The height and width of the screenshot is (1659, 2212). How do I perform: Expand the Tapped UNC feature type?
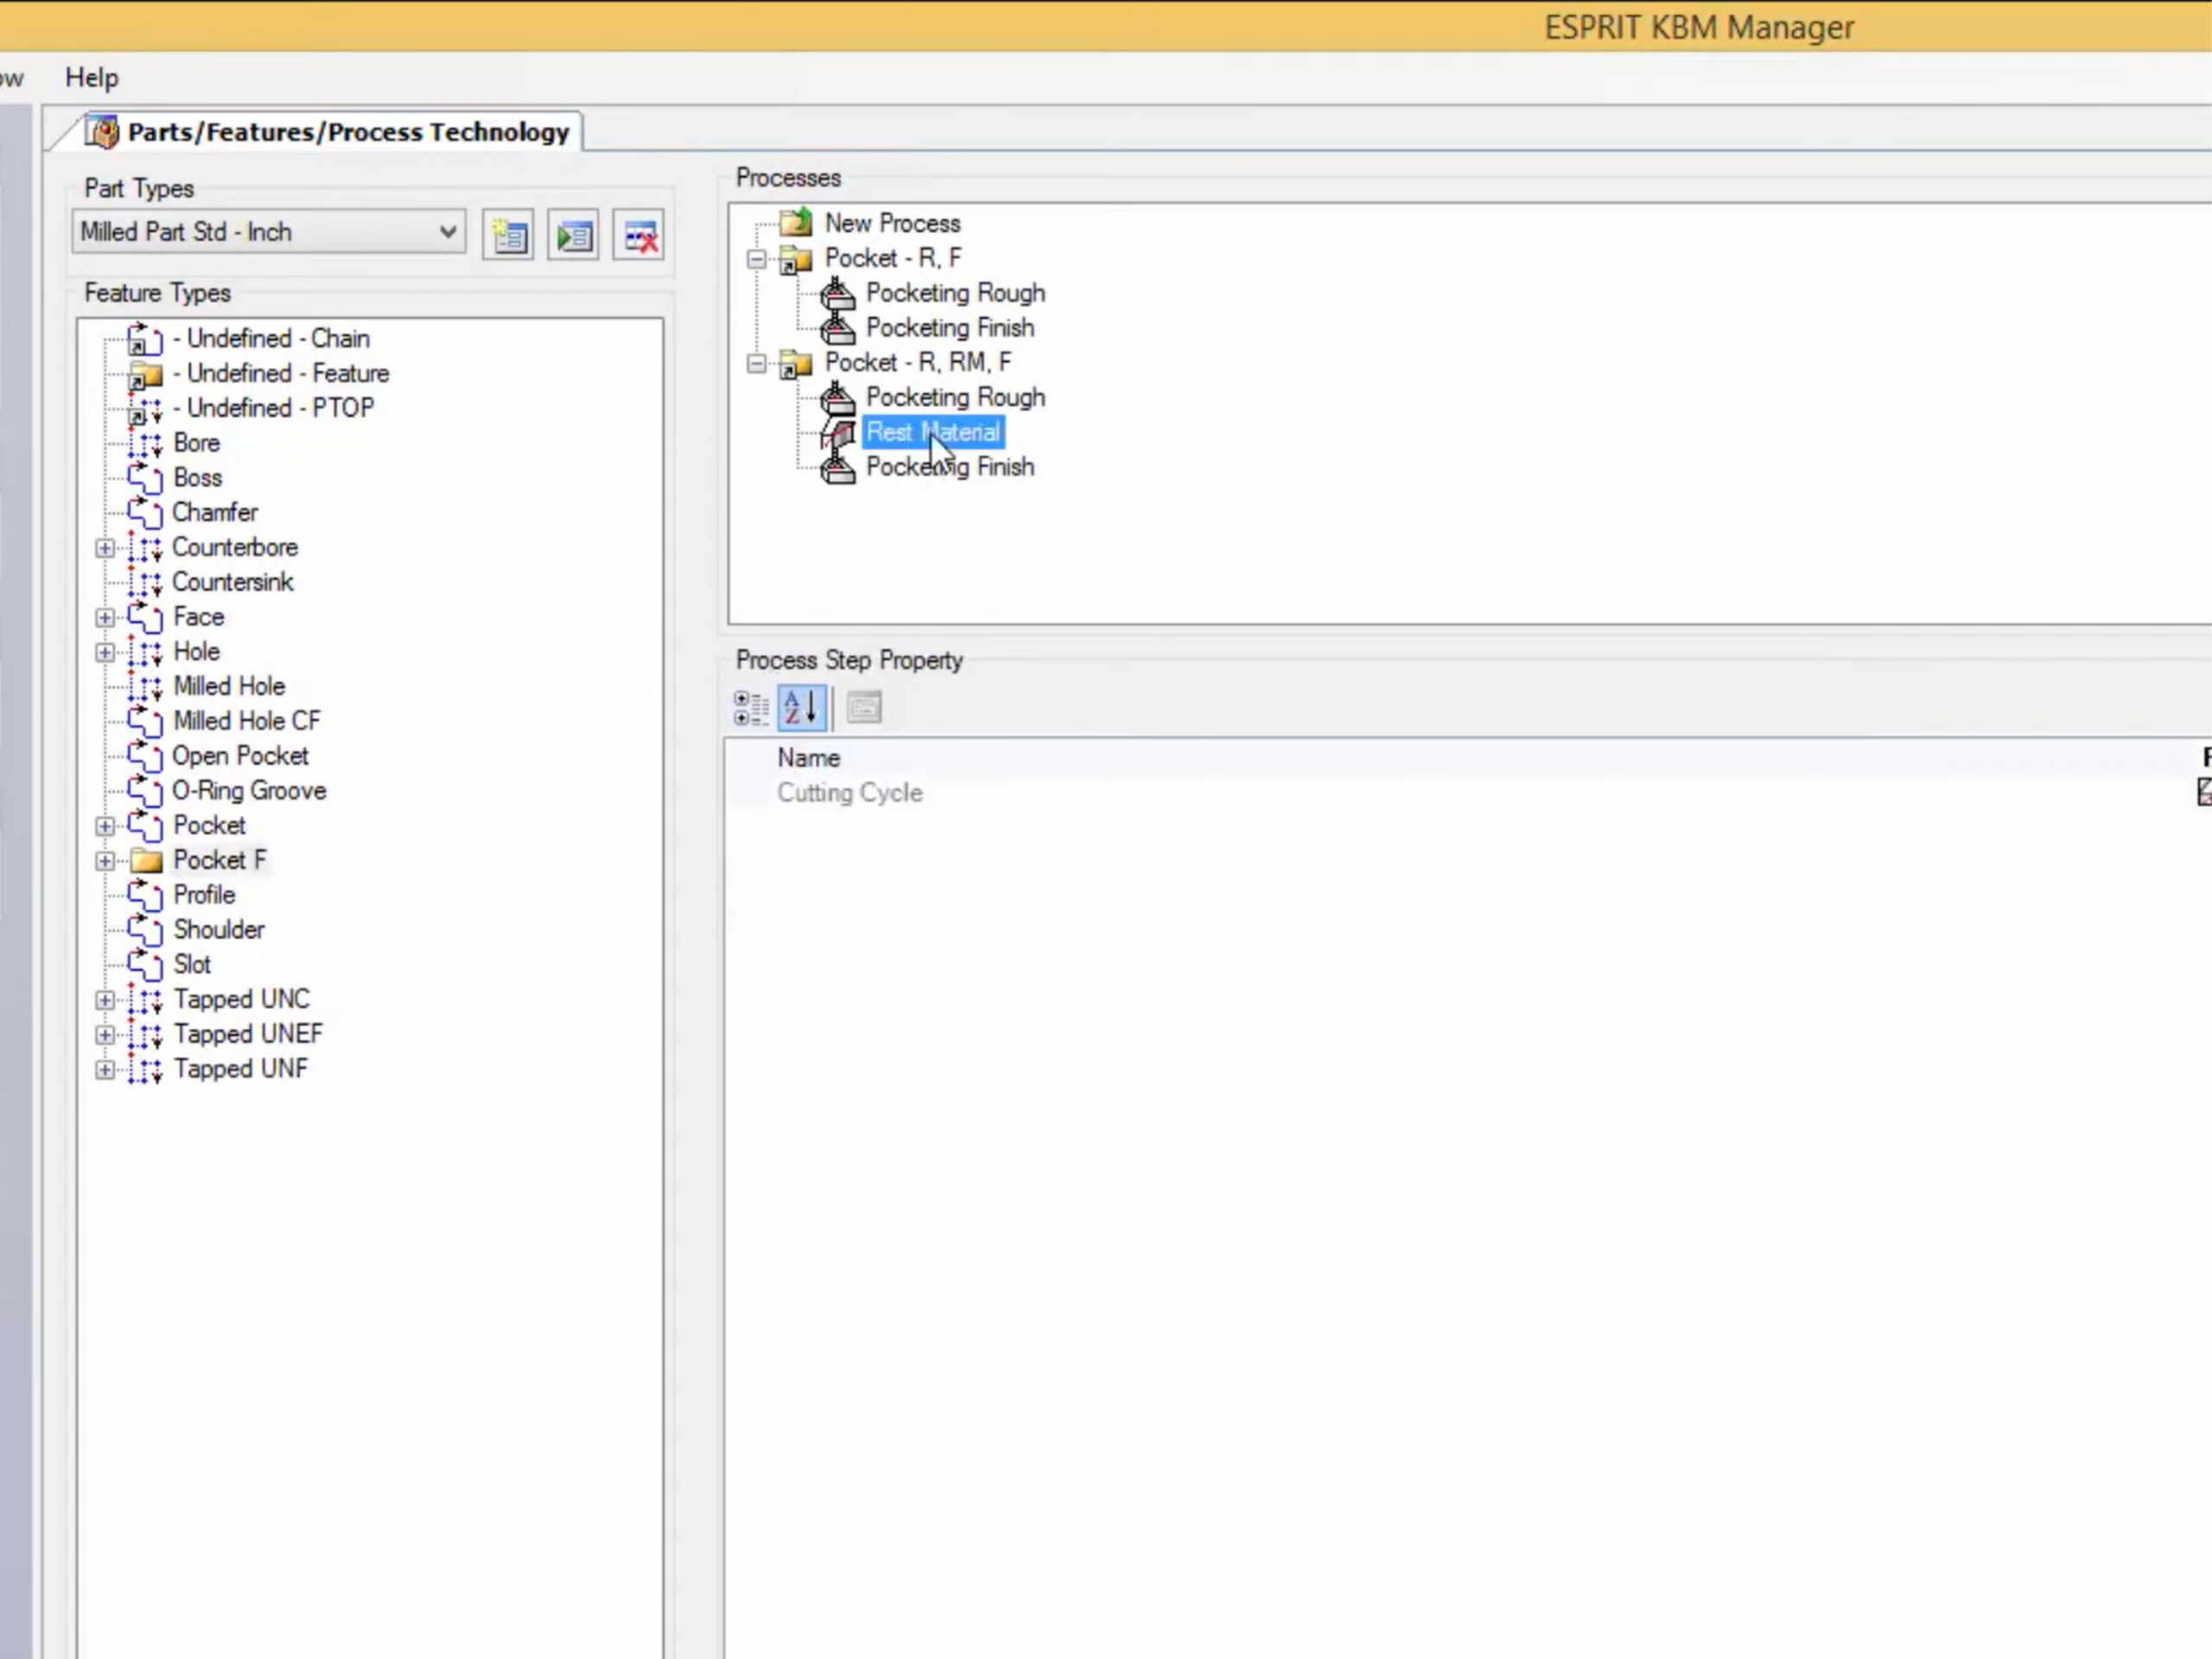[104, 999]
